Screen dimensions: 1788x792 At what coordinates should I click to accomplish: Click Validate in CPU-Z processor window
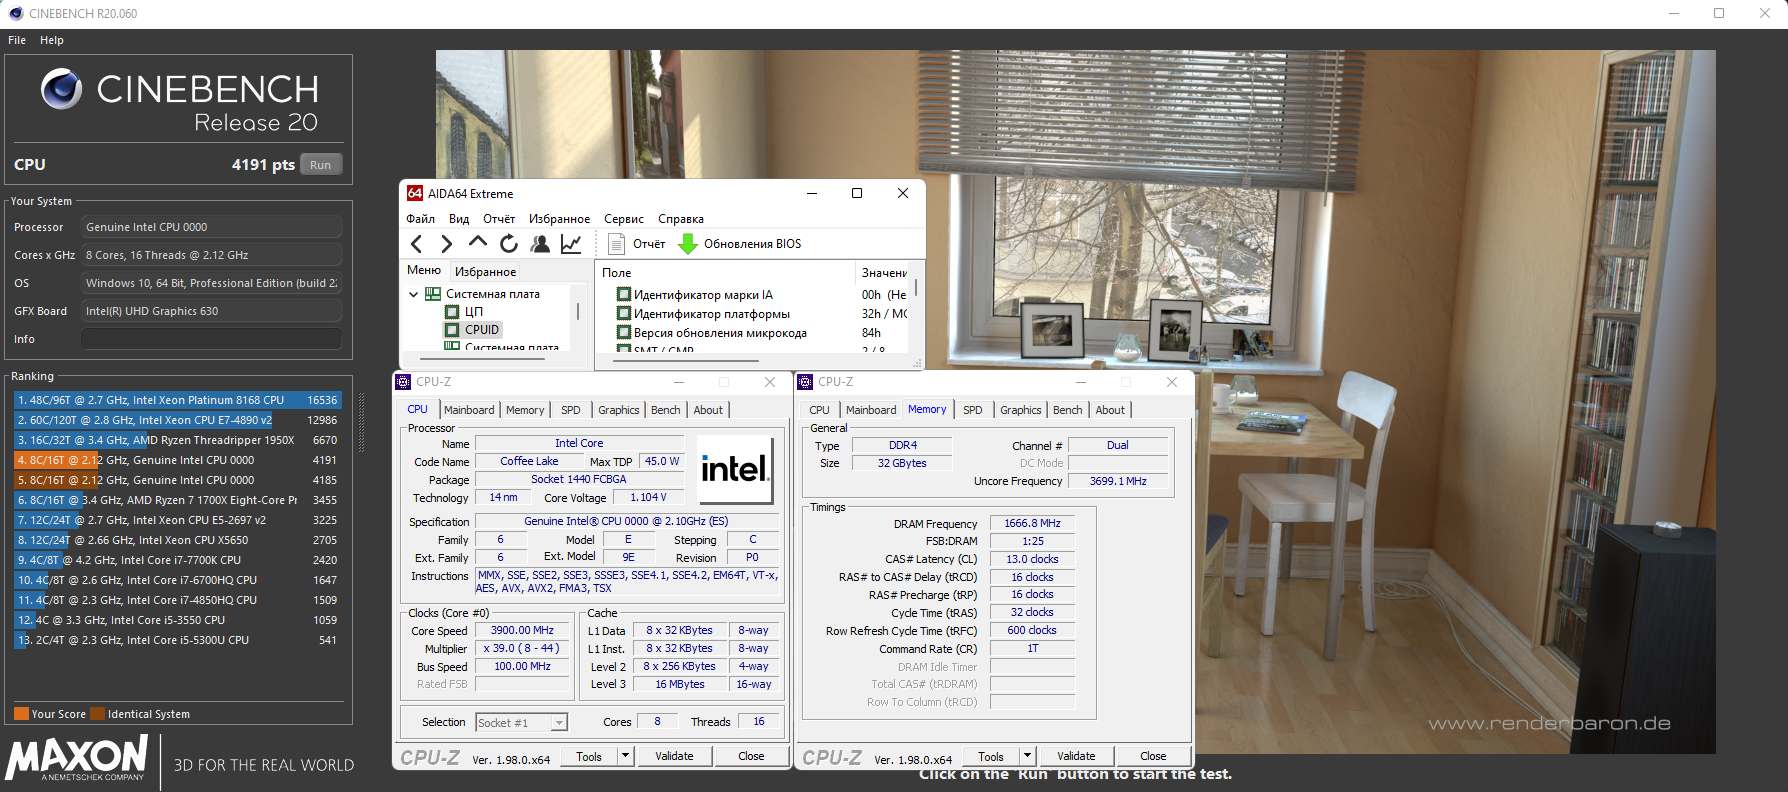674,756
